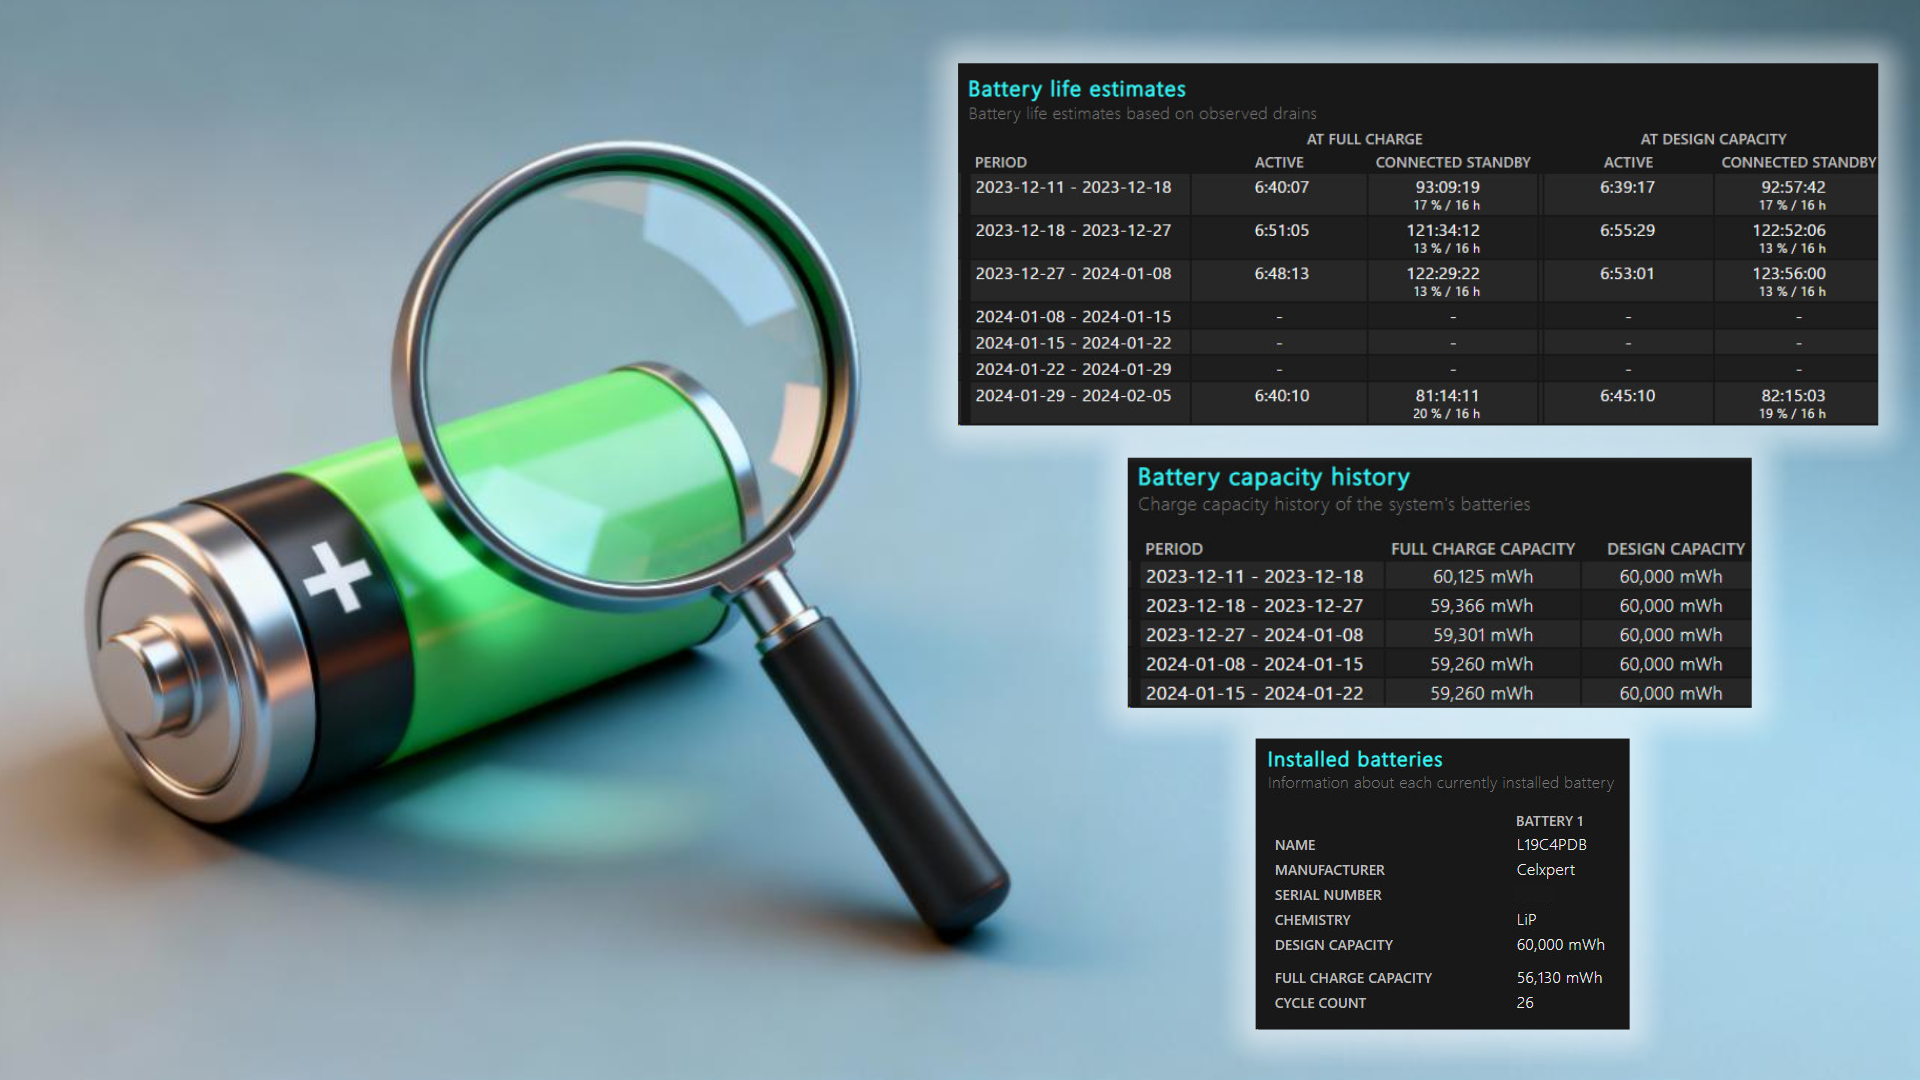Click full charge capacity 60,125 mWh

tap(1482, 577)
